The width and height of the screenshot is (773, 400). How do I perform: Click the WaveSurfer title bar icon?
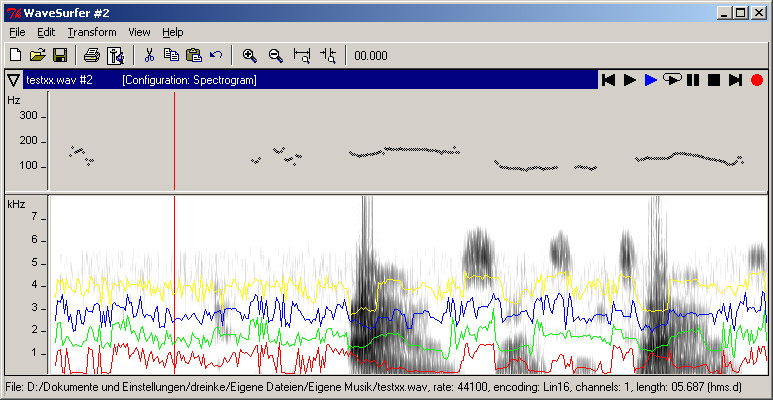coord(14,12)
